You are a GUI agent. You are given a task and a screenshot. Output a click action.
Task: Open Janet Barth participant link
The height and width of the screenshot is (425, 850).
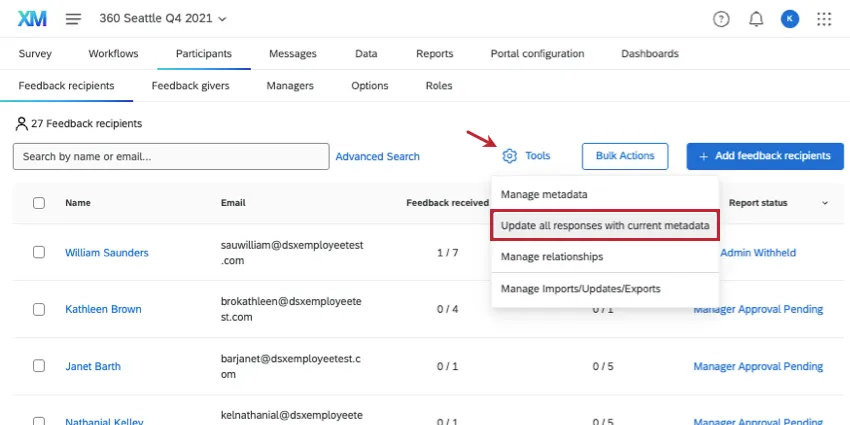coord(93,366)
